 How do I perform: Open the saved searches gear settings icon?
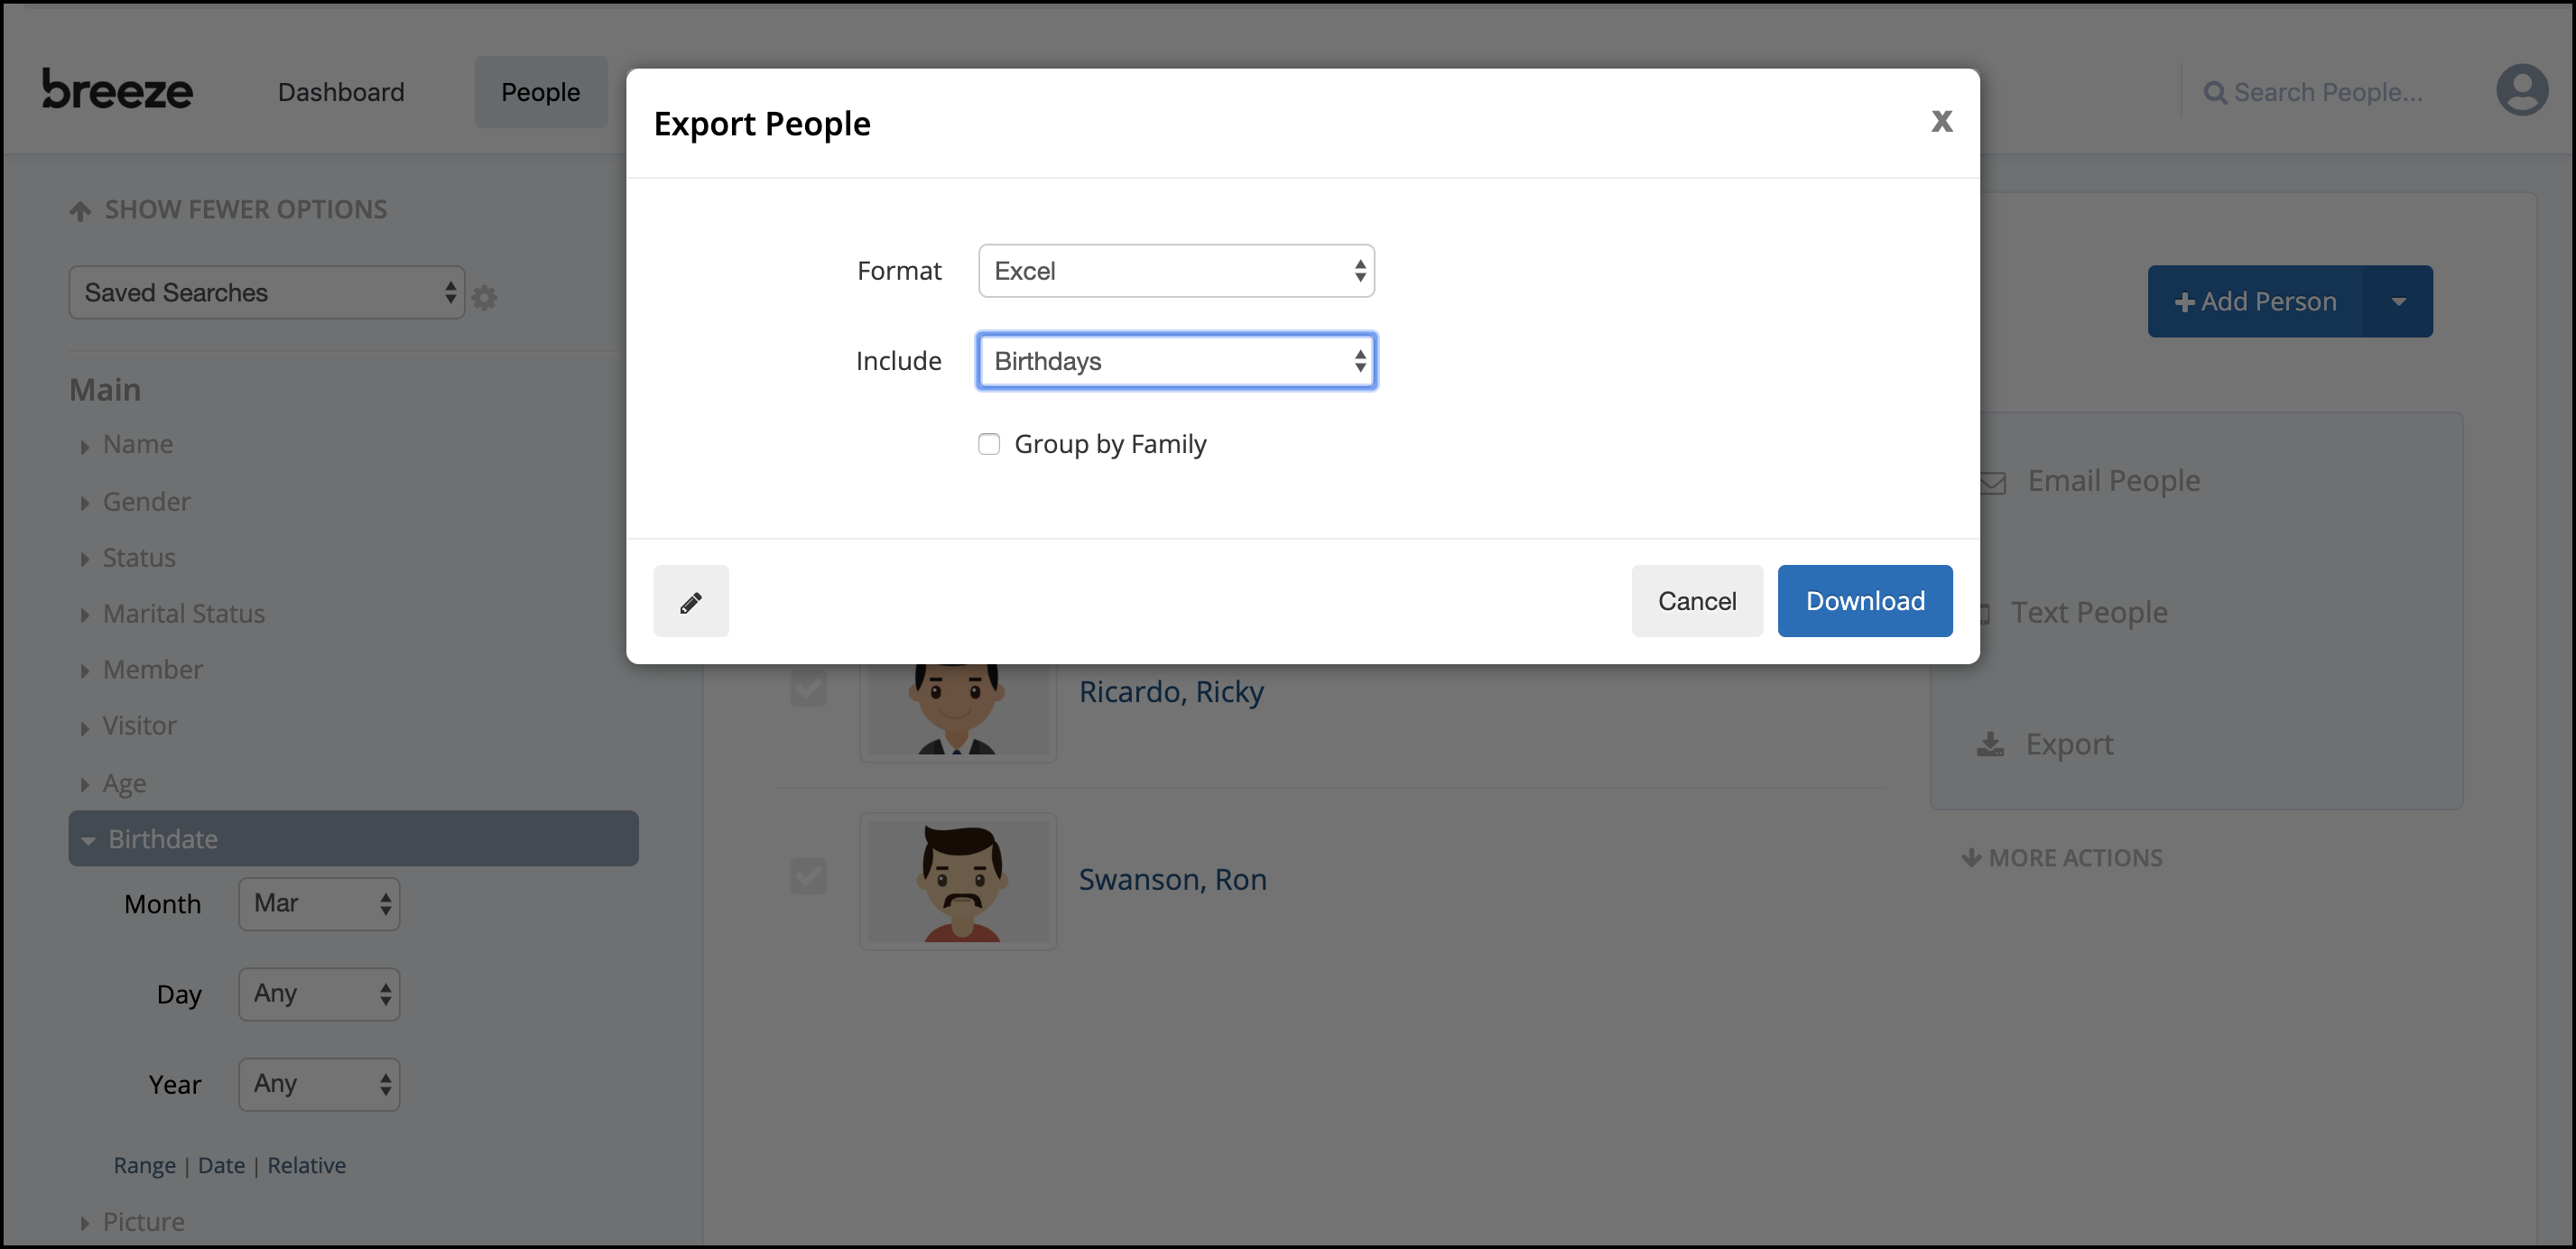(x=485, y=297)
